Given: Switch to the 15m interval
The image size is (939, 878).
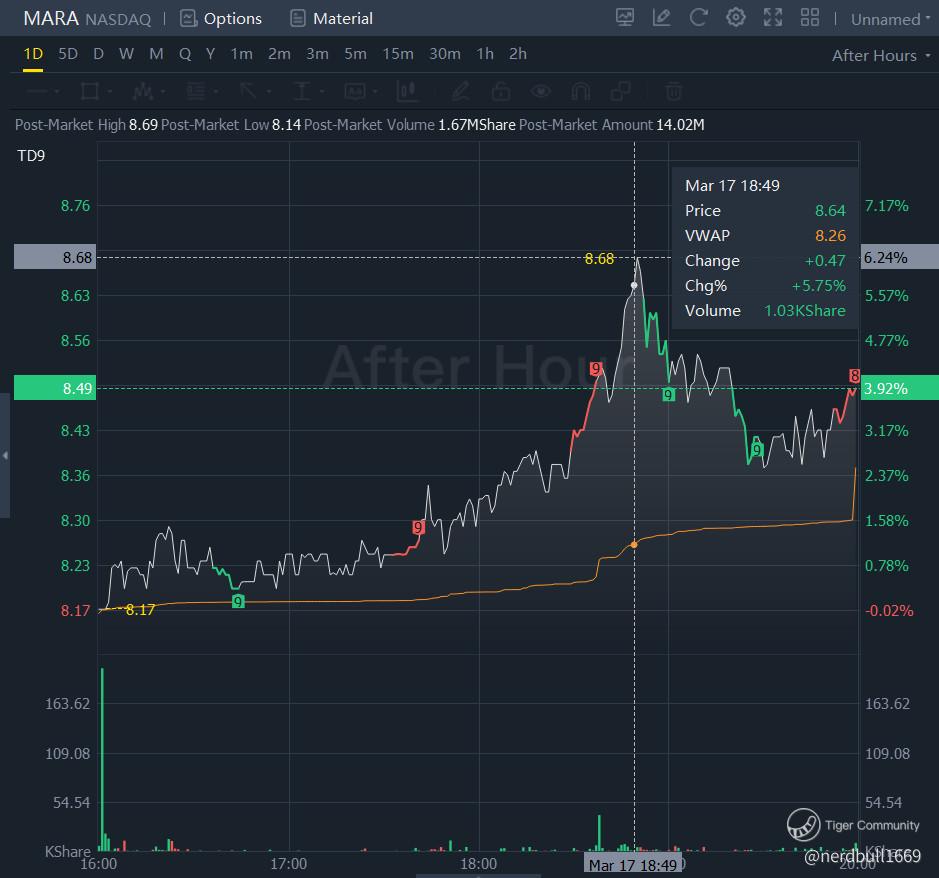Looking at the screenshot, I should [398, 54].
